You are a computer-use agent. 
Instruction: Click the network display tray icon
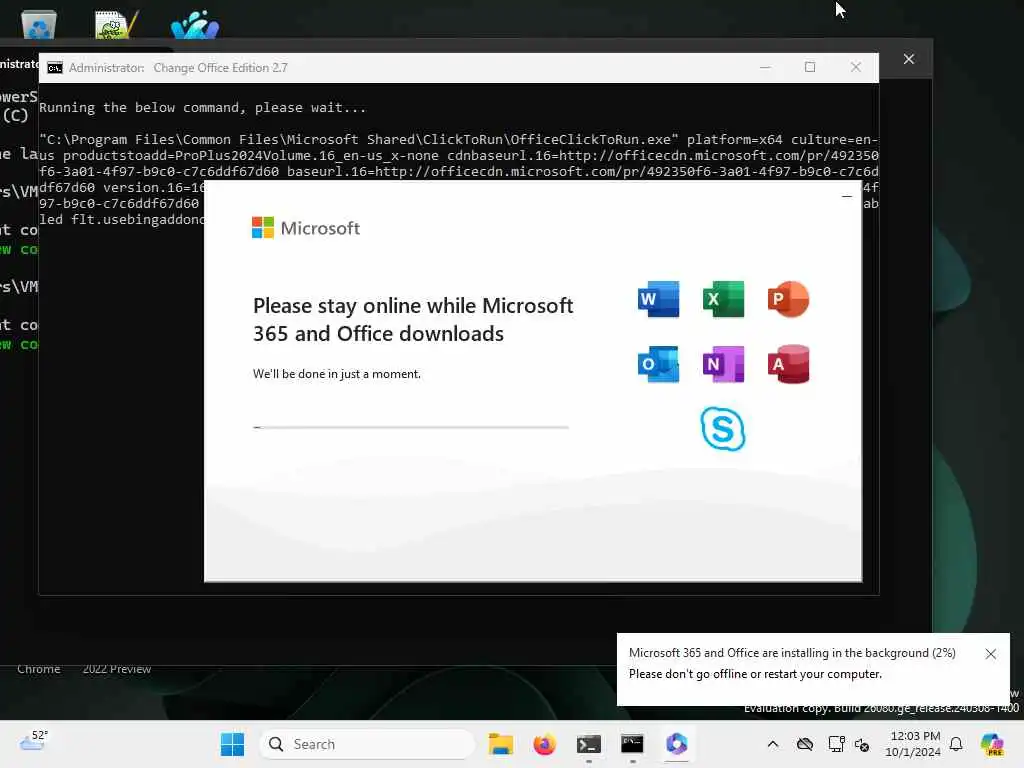[836, 744]
